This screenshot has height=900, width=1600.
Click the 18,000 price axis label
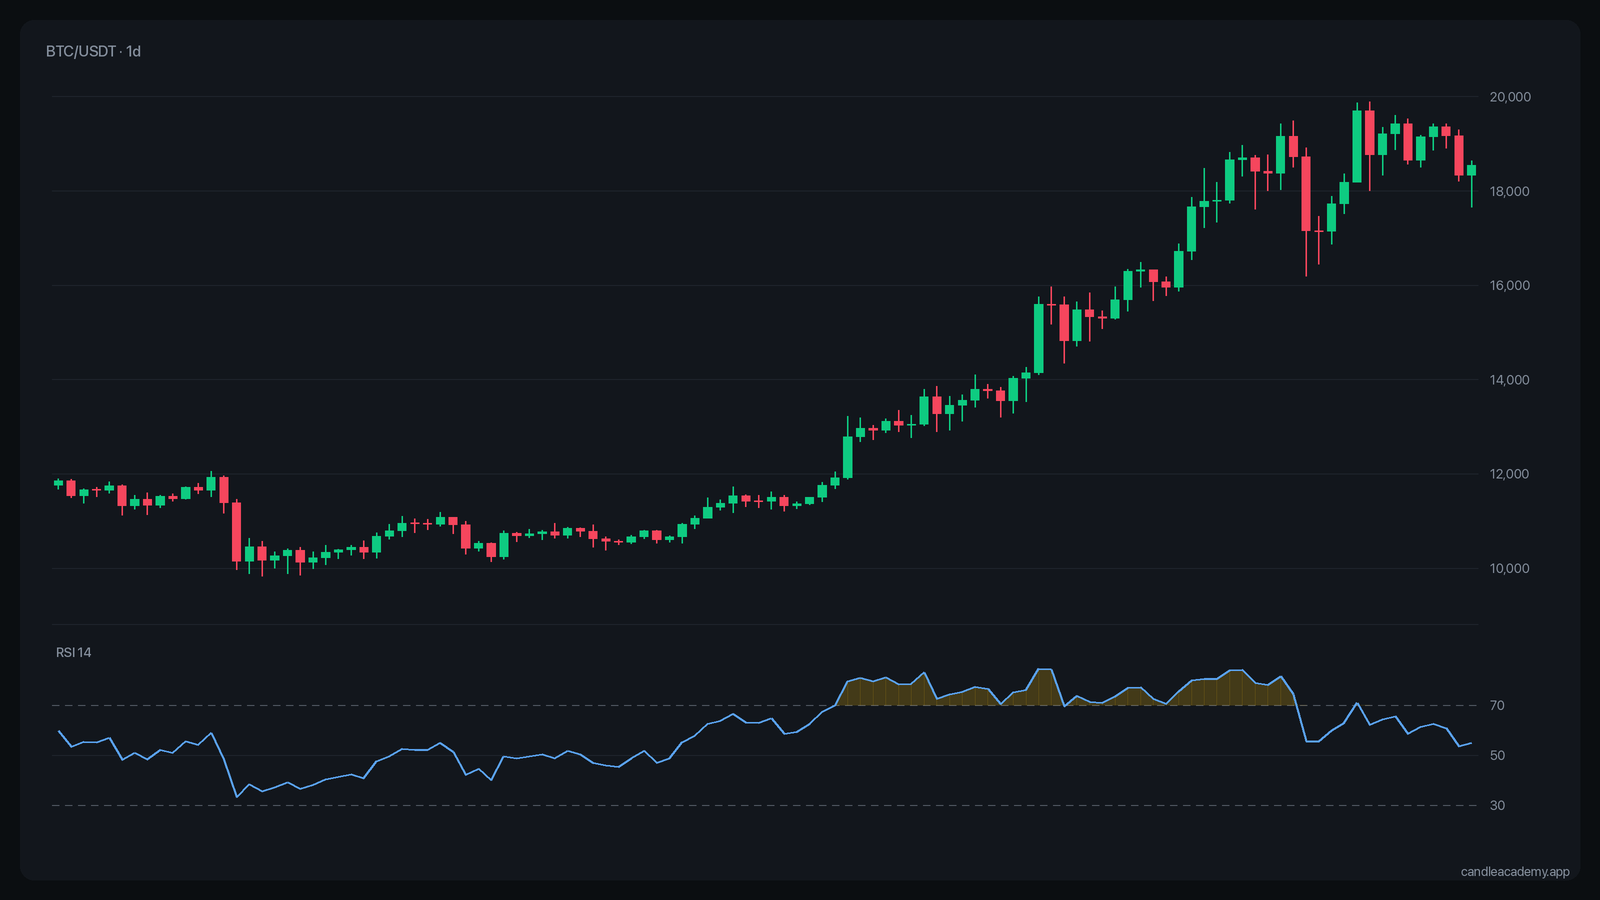coord(1510,191)
